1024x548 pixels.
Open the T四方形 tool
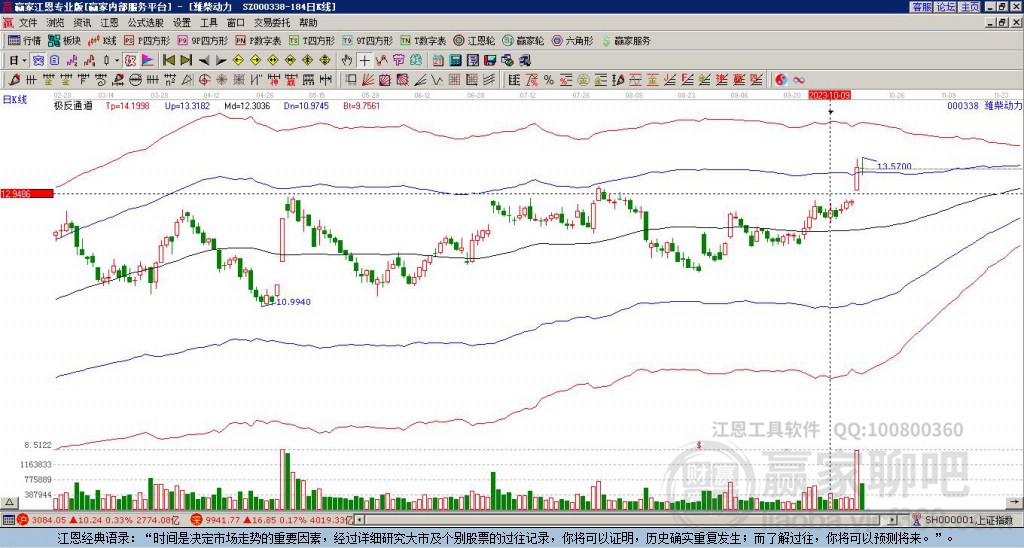(x=312, y=40)
